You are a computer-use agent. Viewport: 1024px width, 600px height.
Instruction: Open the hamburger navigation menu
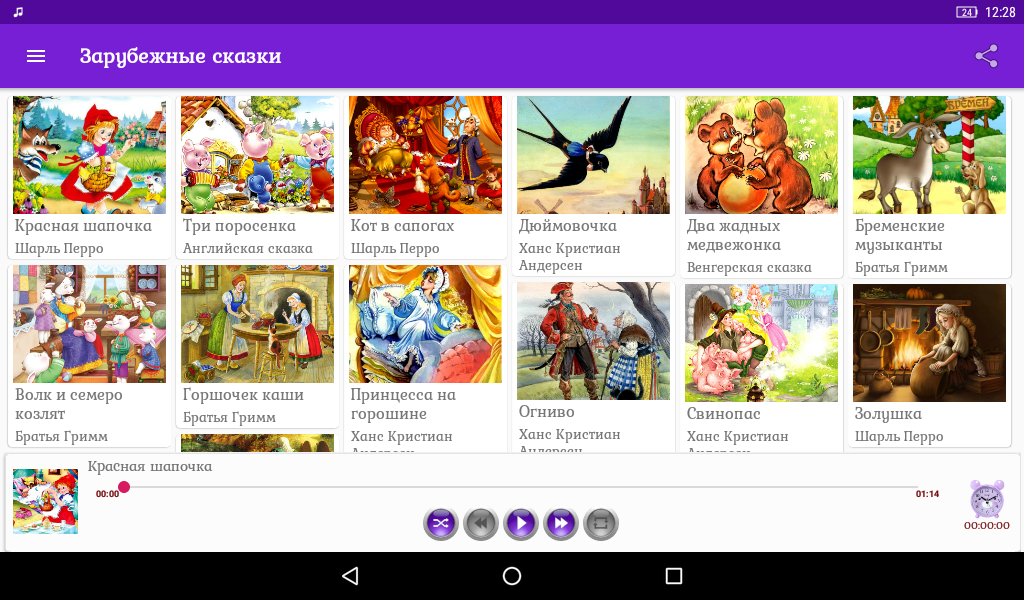pyautogui.click(x=36, y=56)
